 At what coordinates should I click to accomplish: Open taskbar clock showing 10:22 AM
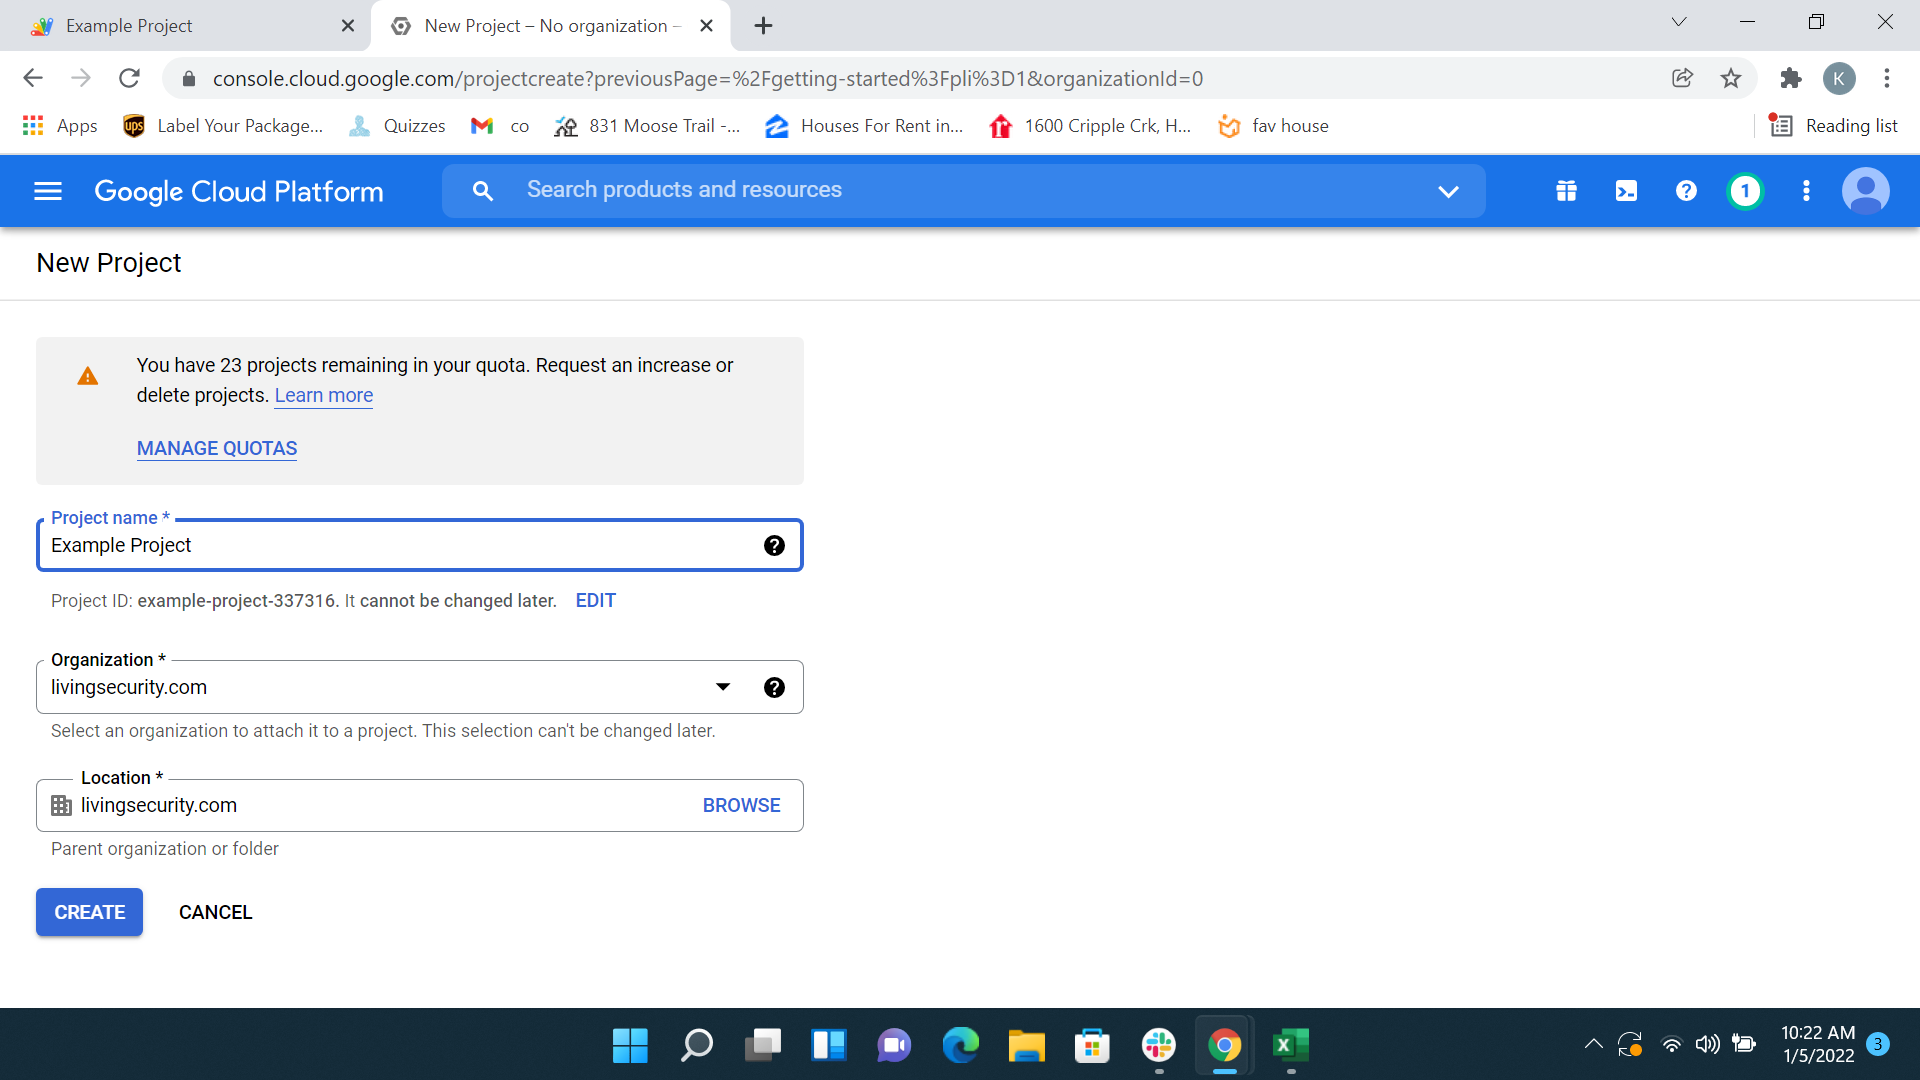1818,1044
